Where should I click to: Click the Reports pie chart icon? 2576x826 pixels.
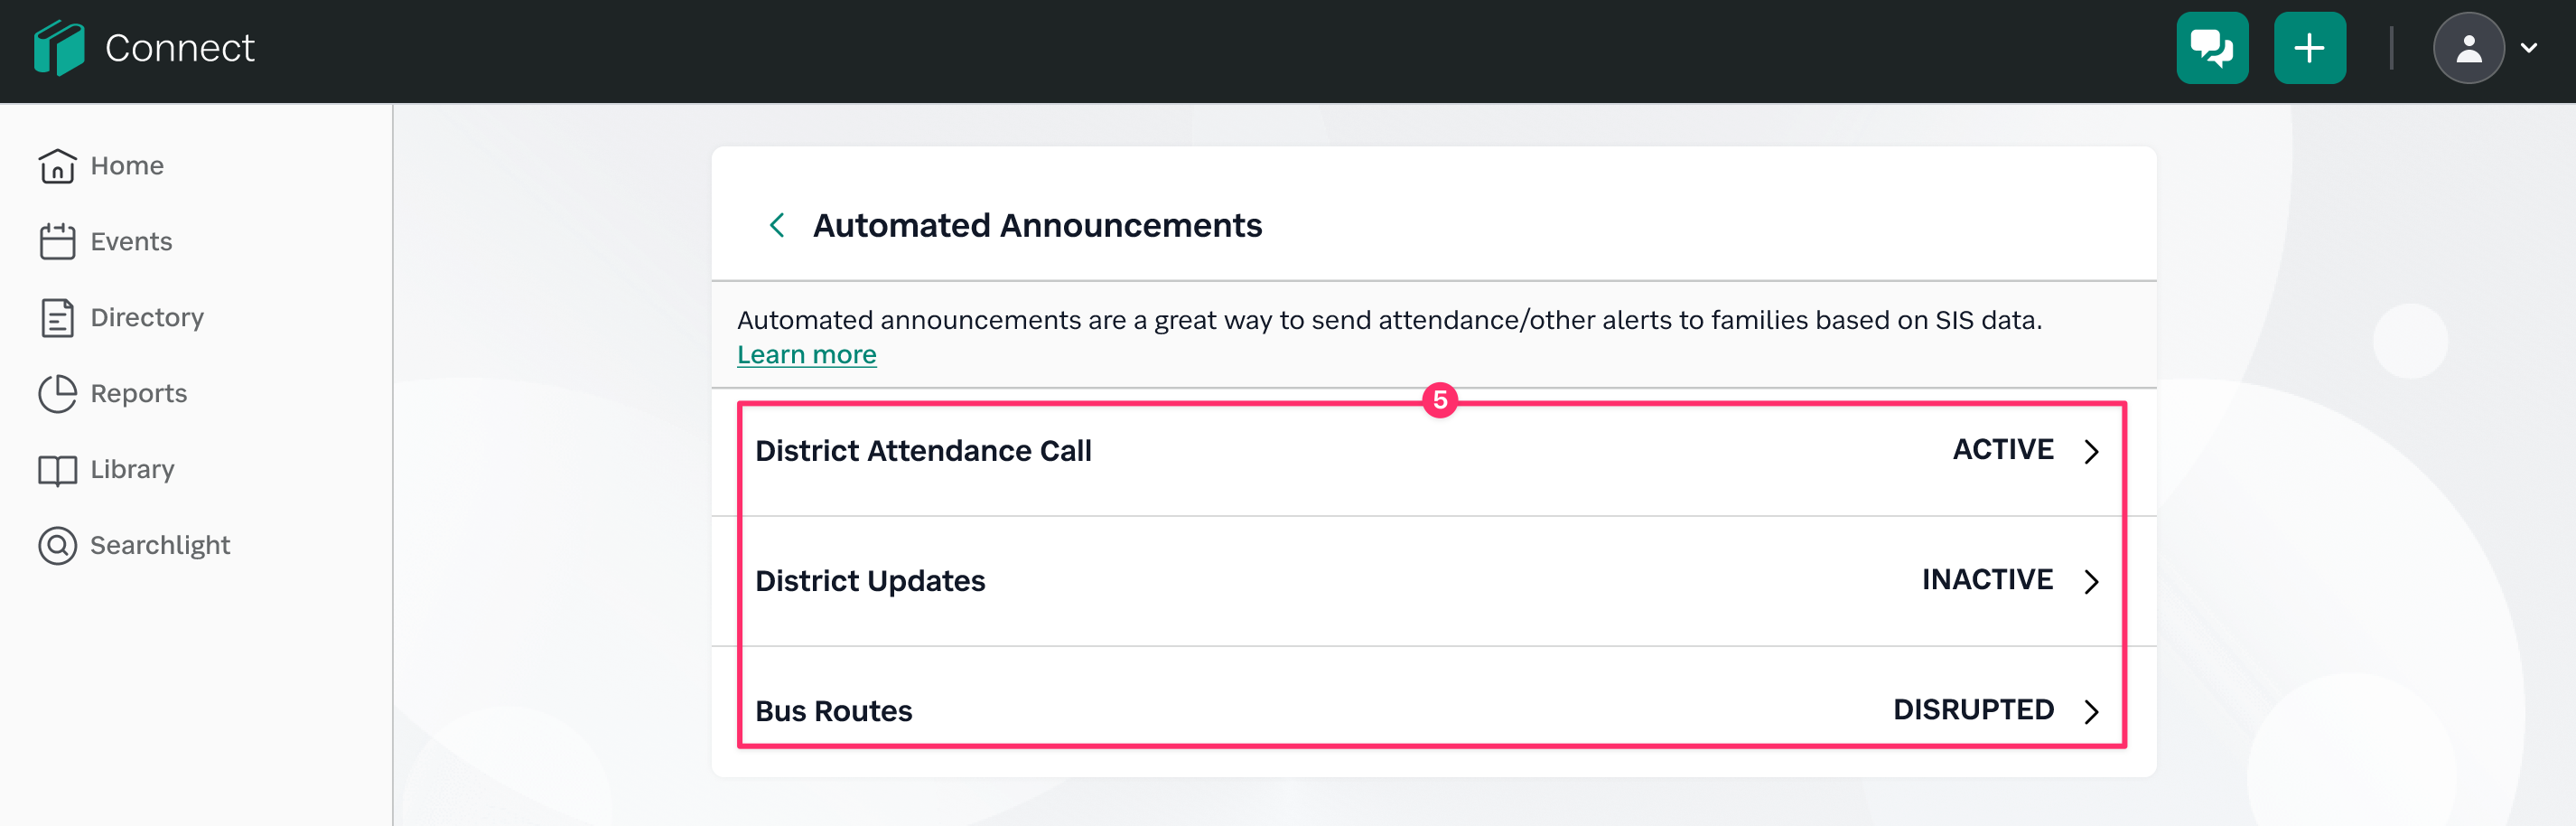coord(57,394)
